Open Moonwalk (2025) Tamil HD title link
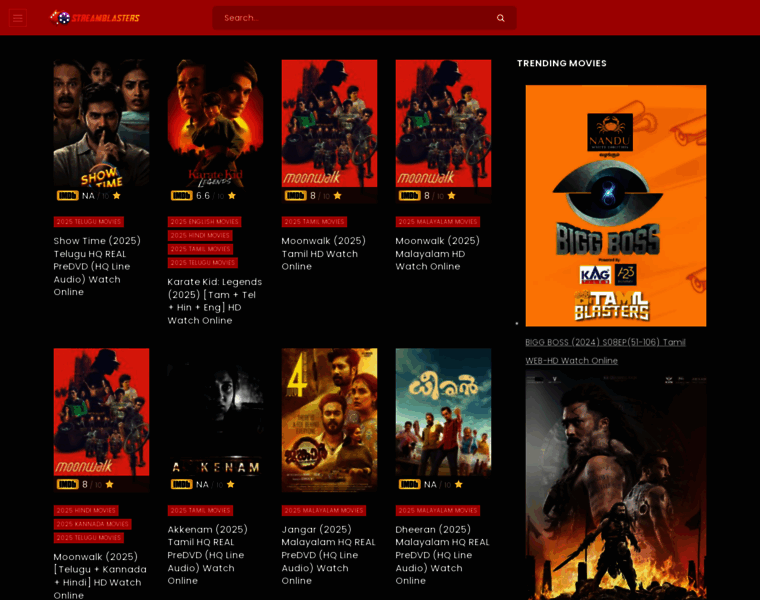Screen dimensions: 760x600 (323, 253)
